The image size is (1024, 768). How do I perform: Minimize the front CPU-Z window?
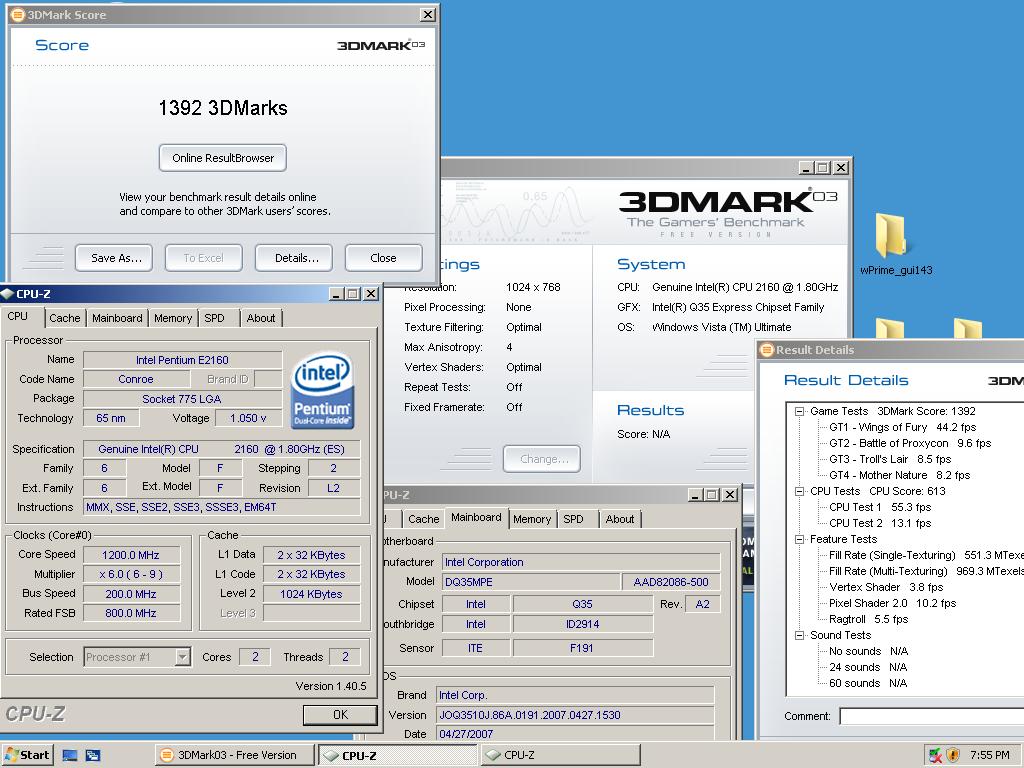click(x=337, y=294)
